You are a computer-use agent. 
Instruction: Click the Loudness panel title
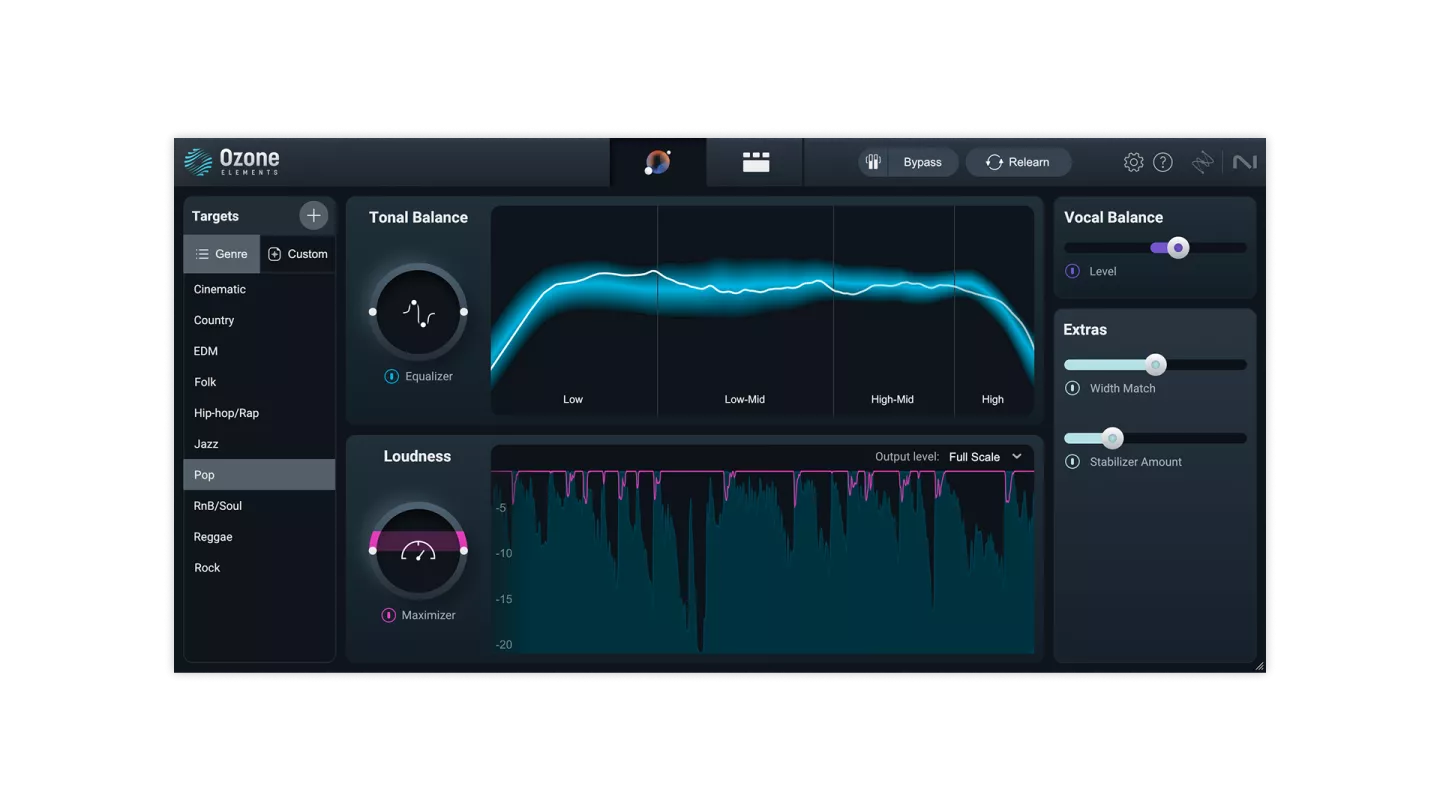tap(417, 456)
